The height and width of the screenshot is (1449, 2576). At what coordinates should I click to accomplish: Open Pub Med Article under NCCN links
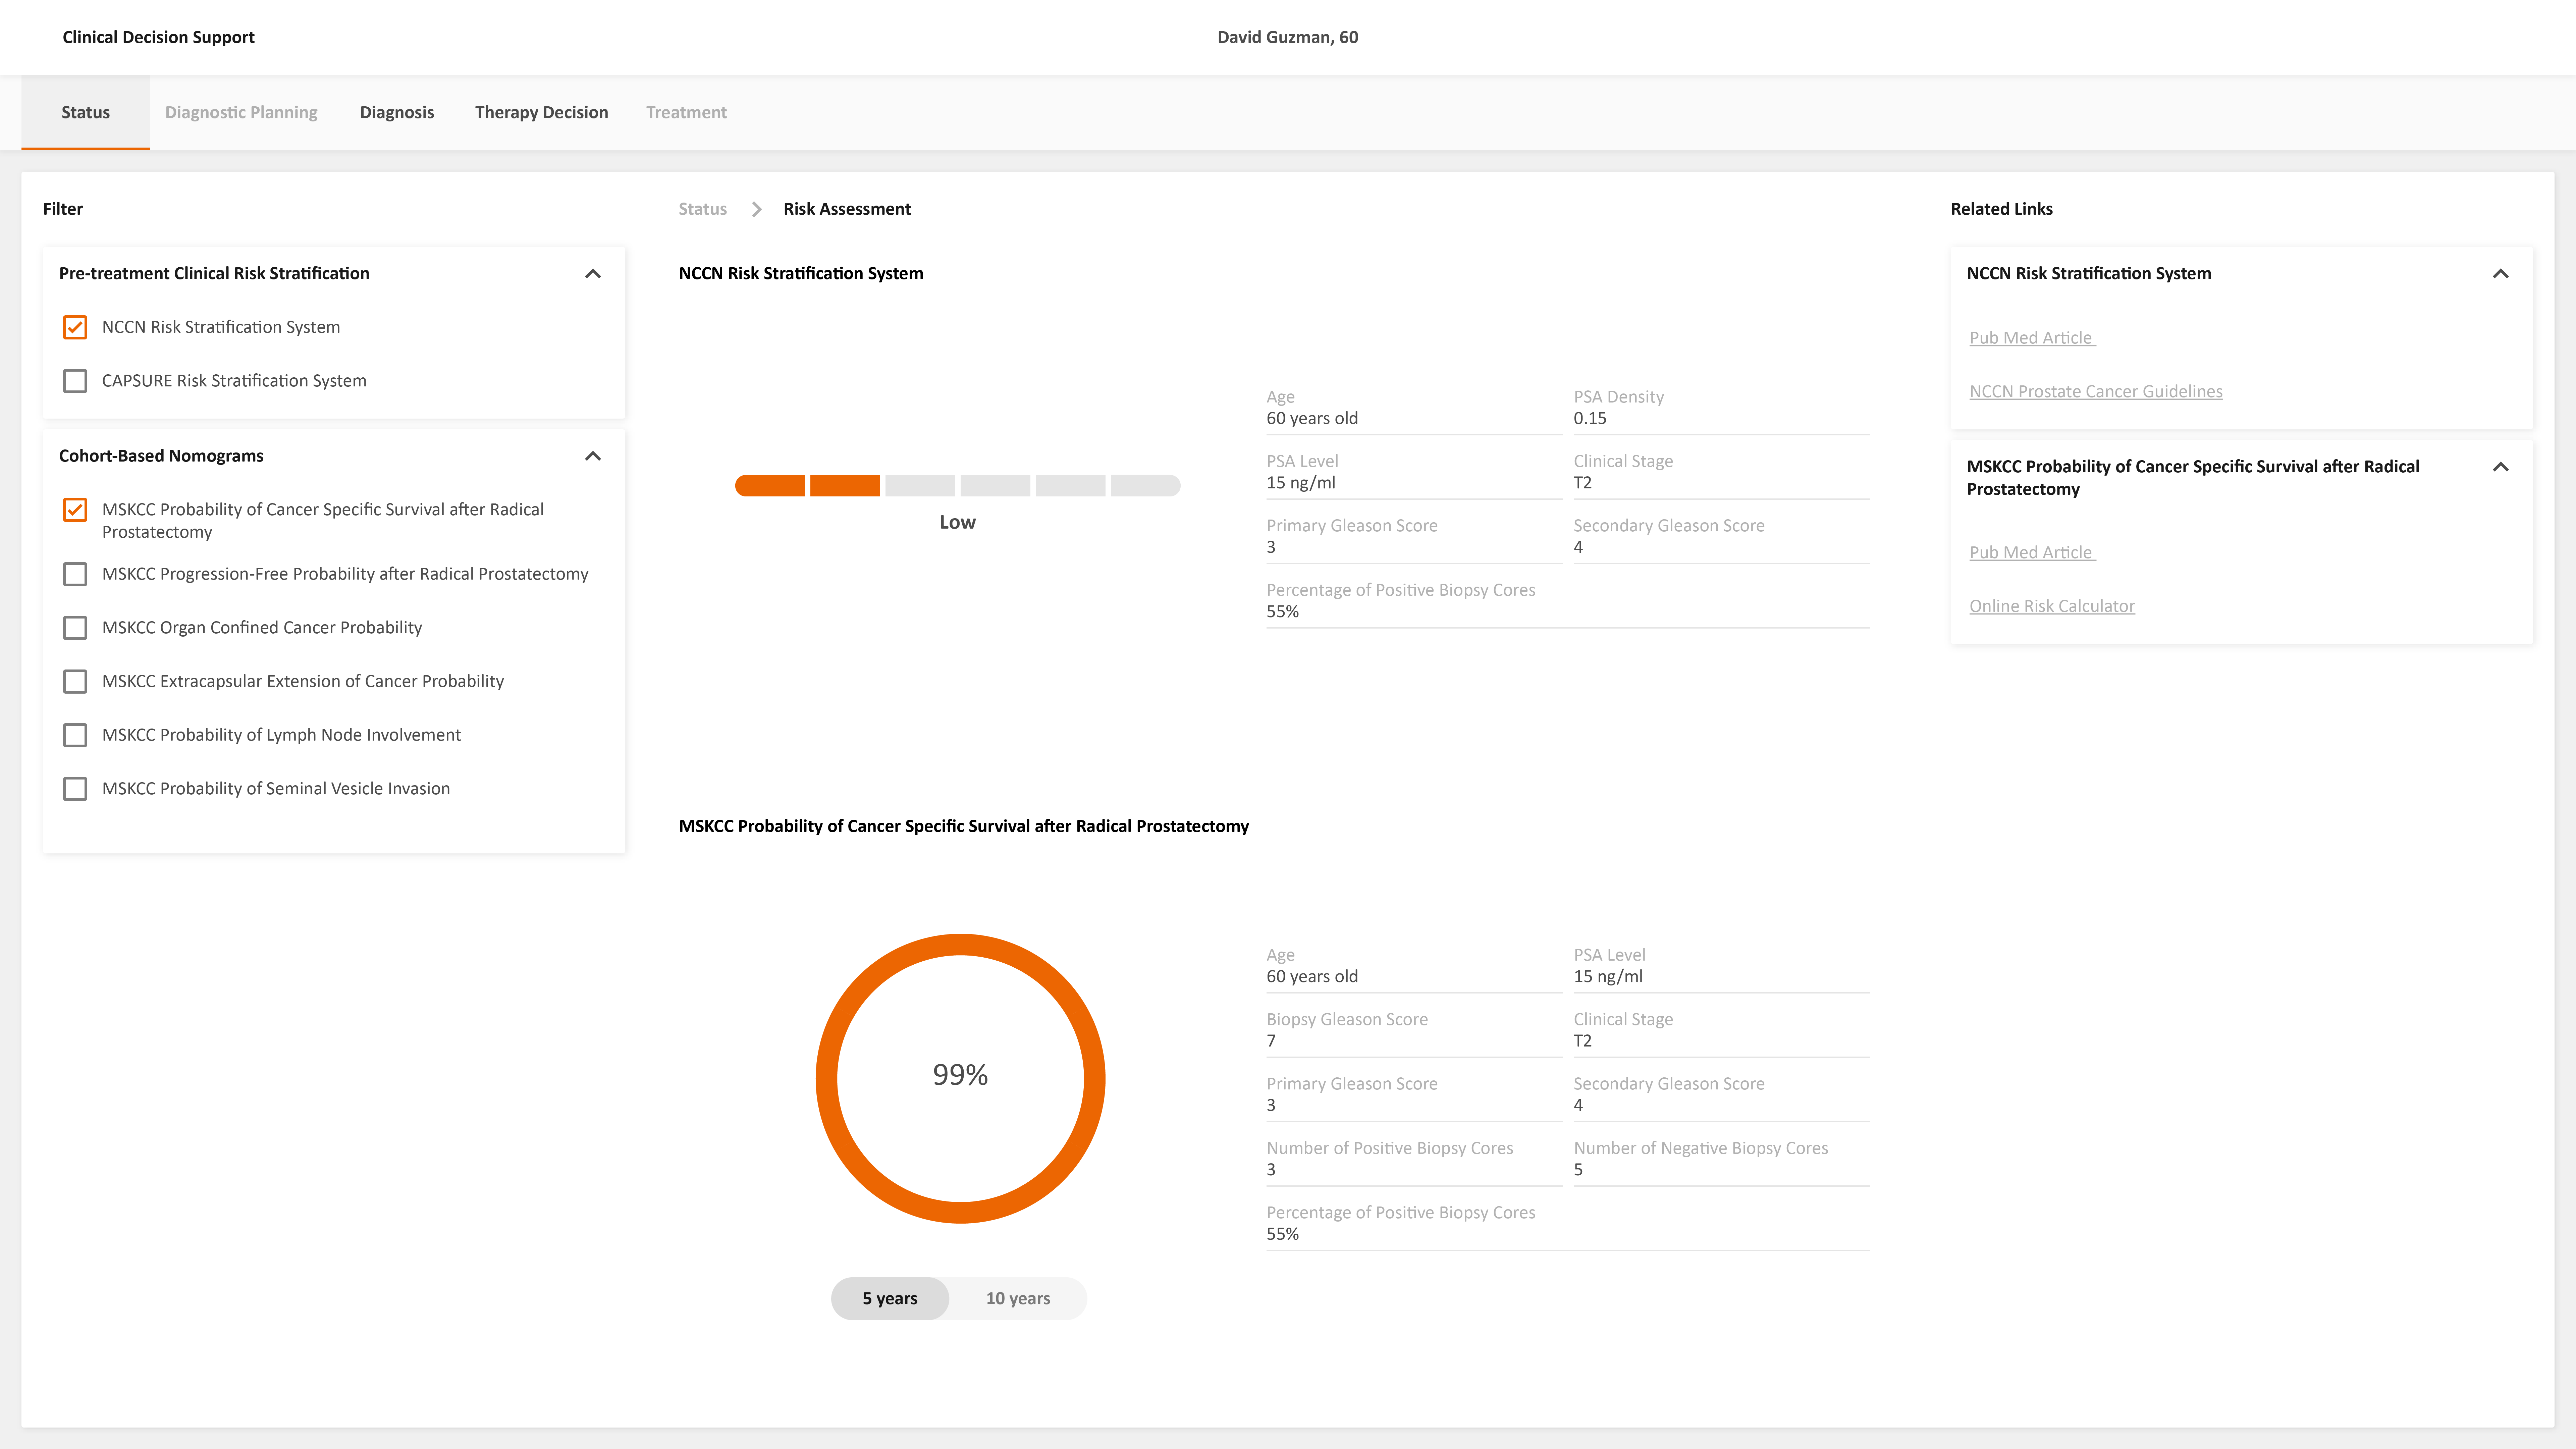(x=2032, y=338)
